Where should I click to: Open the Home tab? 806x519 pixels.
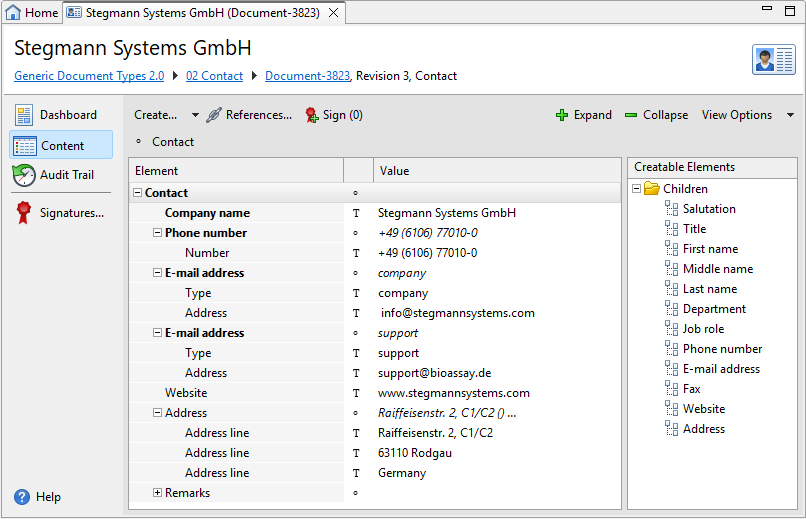32,13
